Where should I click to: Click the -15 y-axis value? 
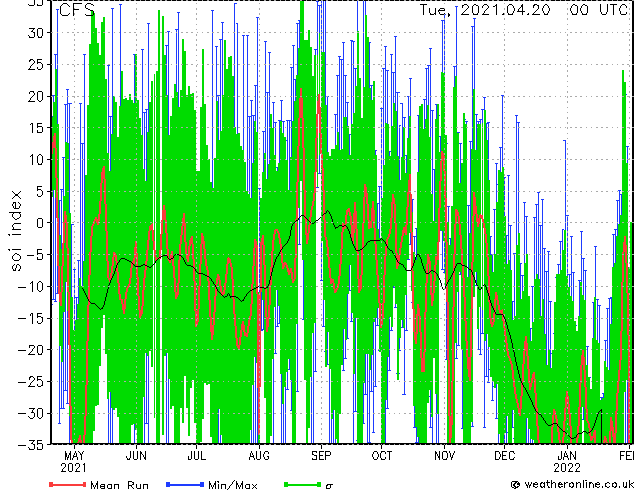point(32,318)
